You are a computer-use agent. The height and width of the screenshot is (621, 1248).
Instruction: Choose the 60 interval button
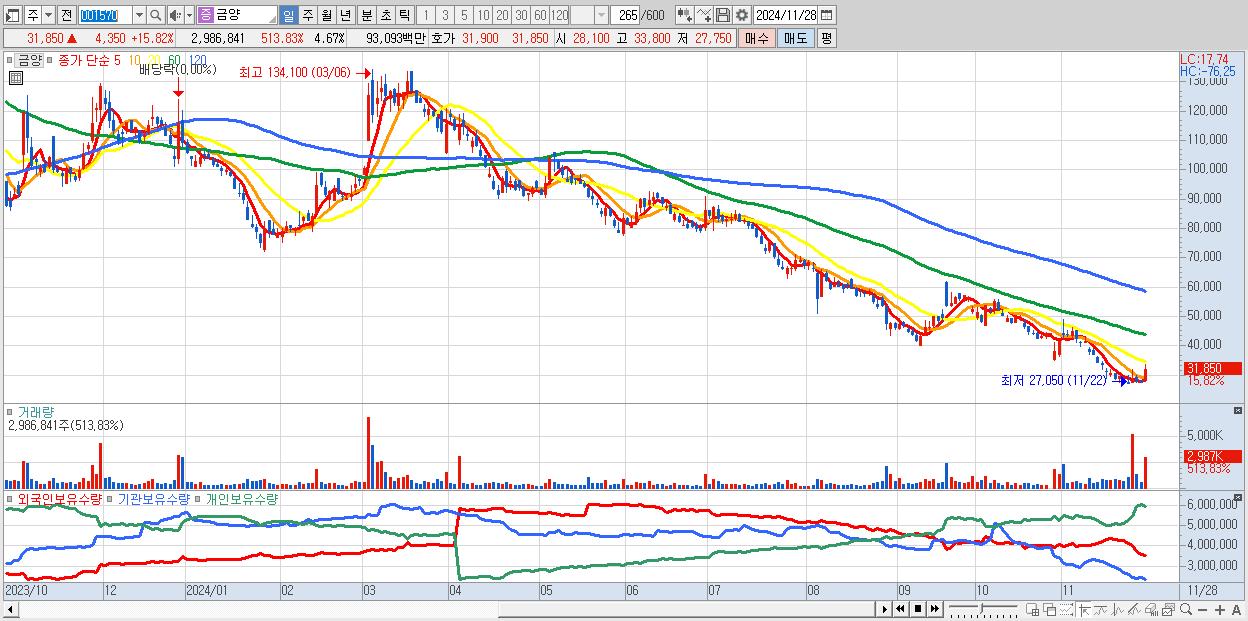(540, 15)
